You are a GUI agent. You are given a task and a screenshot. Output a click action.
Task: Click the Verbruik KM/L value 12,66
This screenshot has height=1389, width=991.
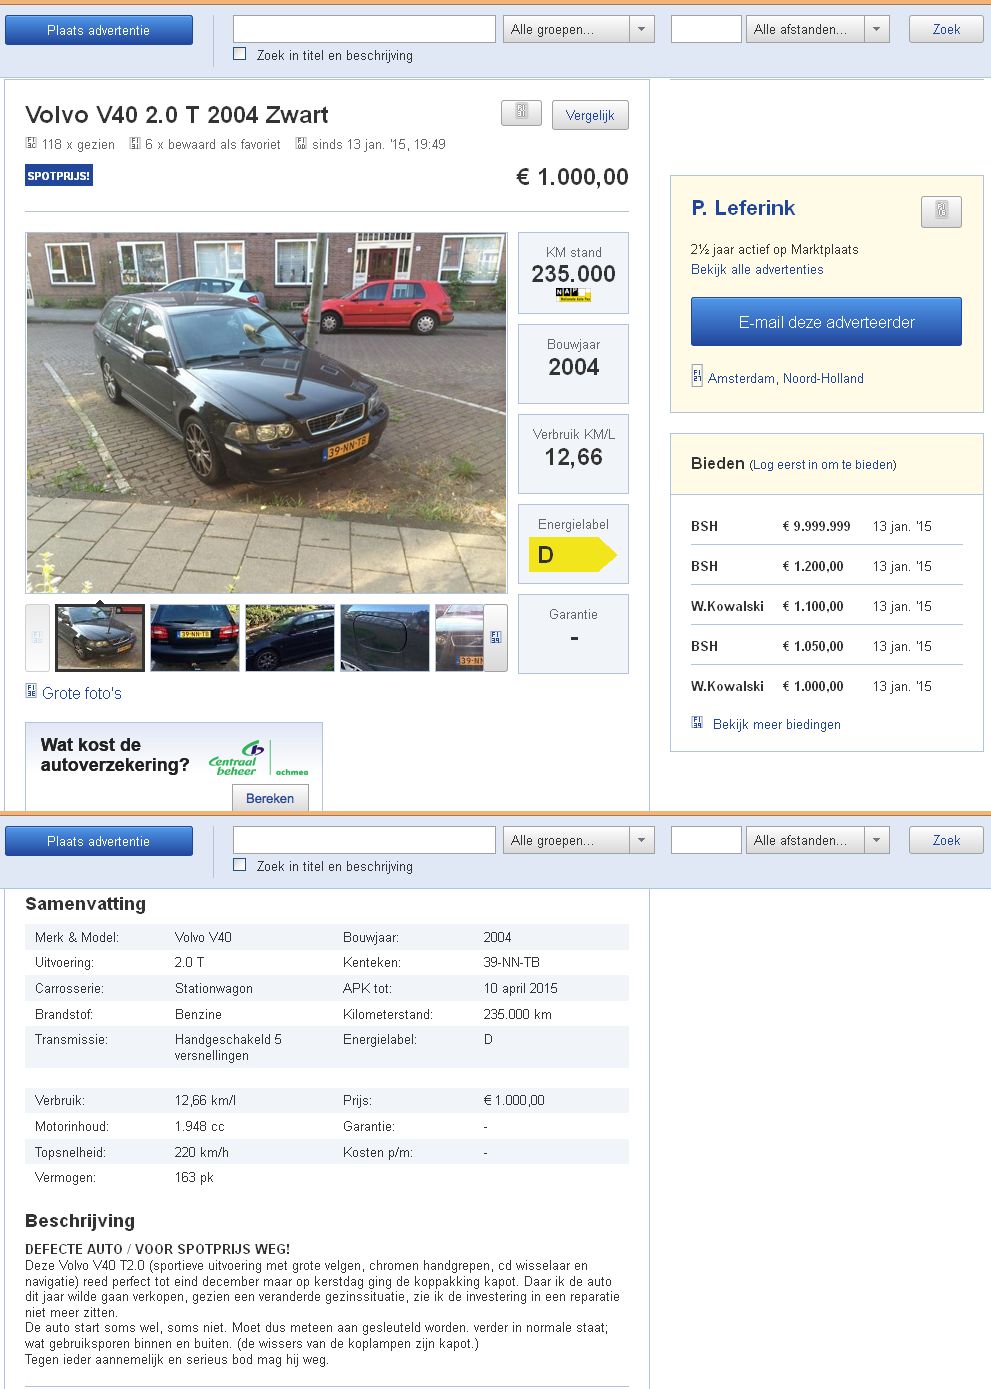(573, 457)
